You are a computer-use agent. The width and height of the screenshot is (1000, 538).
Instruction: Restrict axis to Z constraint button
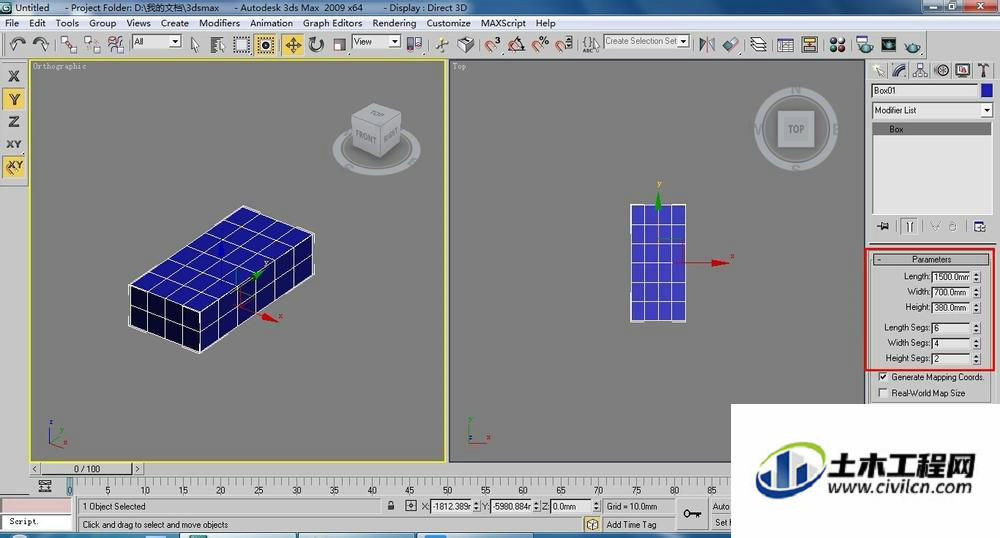click(13, 121)
